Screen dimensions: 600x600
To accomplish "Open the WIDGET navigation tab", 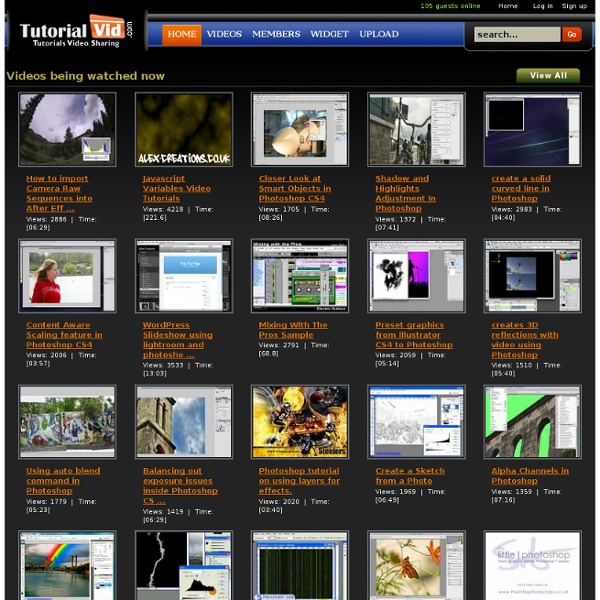I will pyautogui.click(x=329, y=34).
